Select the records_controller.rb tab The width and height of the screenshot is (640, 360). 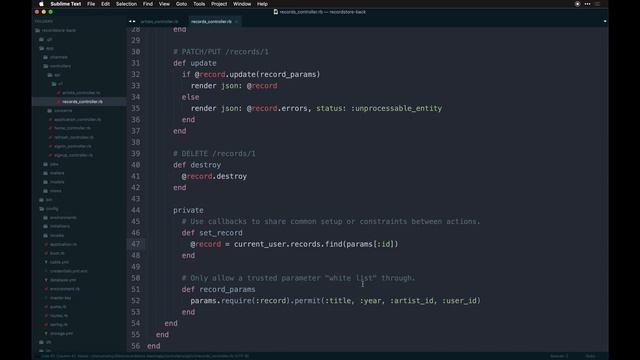tap(211, 21)
